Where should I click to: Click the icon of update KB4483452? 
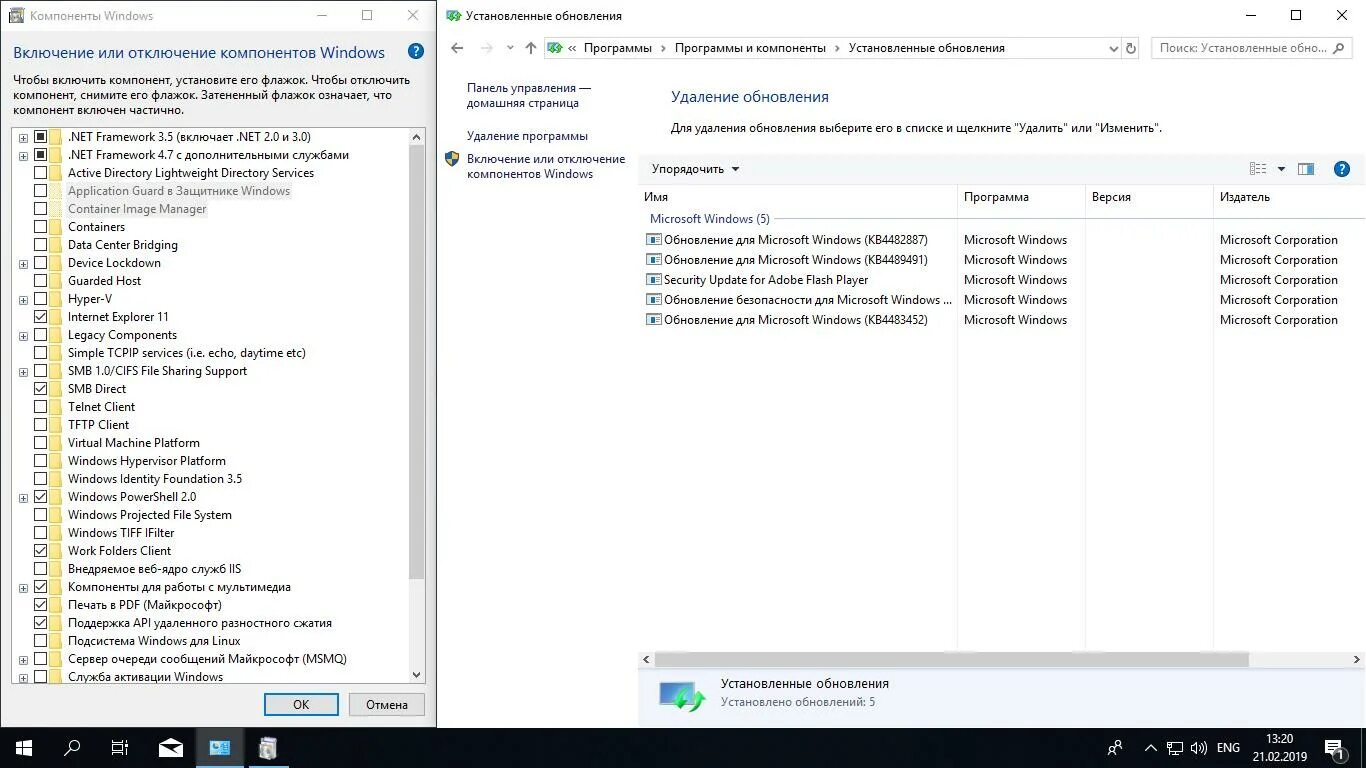[x=654, y=320]
